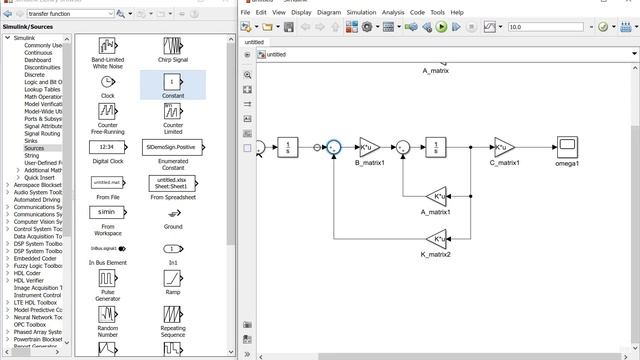Open the Library Browser from the toolbar

point(351,27)
